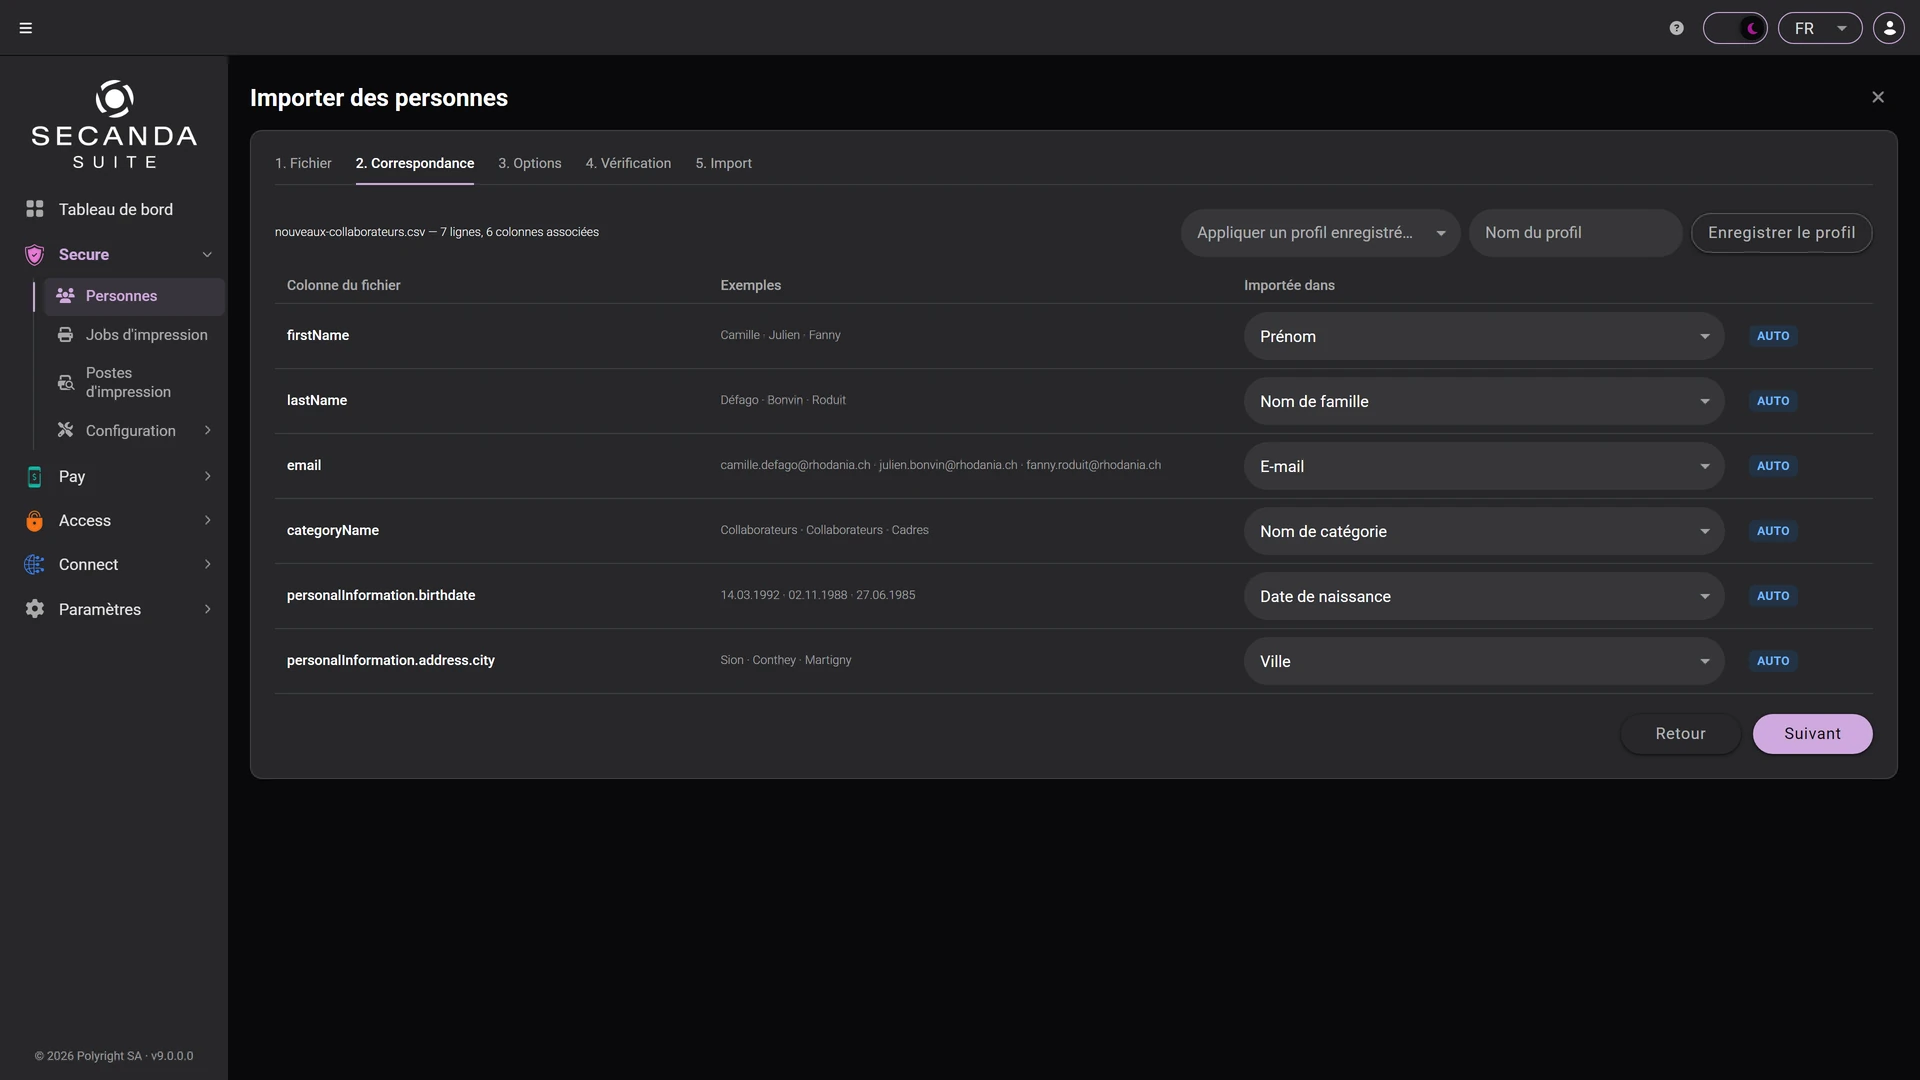Click the Postes d'impression icon

tap(66, 382)
